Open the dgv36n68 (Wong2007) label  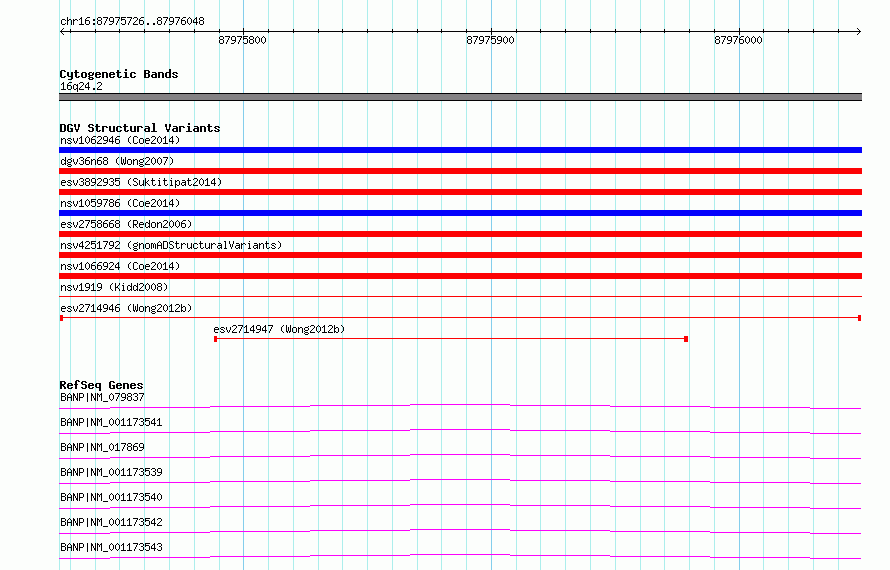117,161
